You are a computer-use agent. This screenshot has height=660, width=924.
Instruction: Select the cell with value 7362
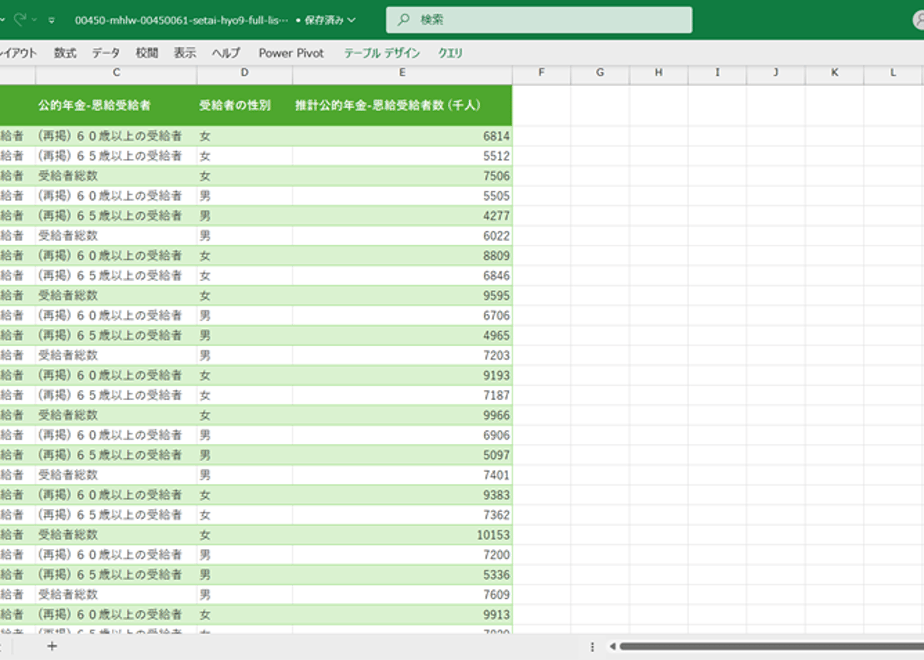(402, 515)
